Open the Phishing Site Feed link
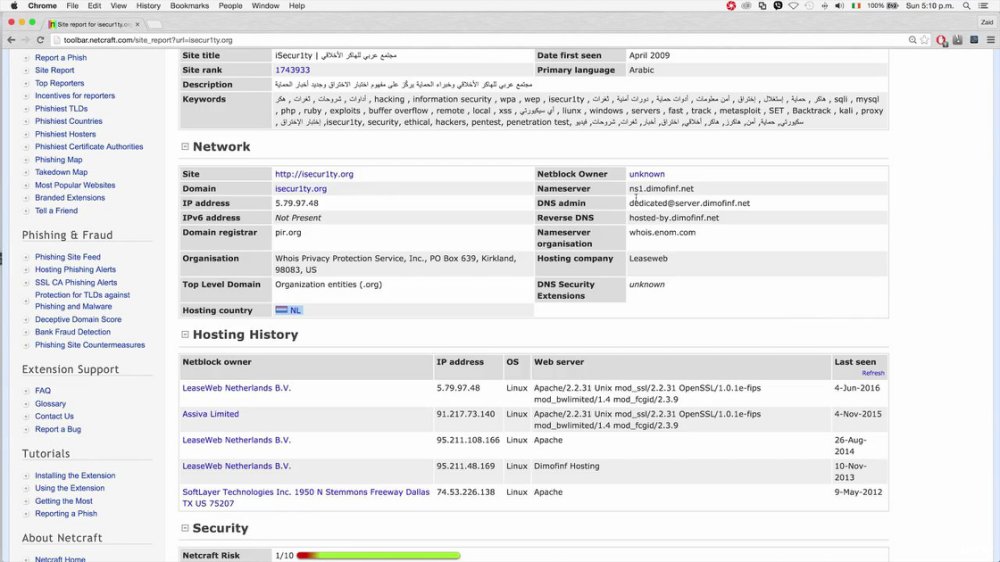The height and width of the screenshot is (562, 1000). (x=68, y=257)
